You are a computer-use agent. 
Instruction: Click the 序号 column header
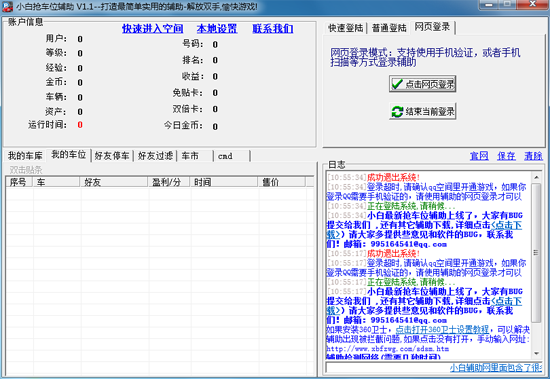pyautogui.click(x=19, y=182)
